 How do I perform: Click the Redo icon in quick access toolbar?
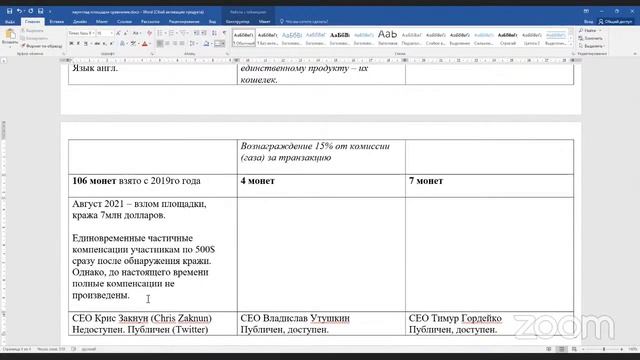click(x=30, y=11)
